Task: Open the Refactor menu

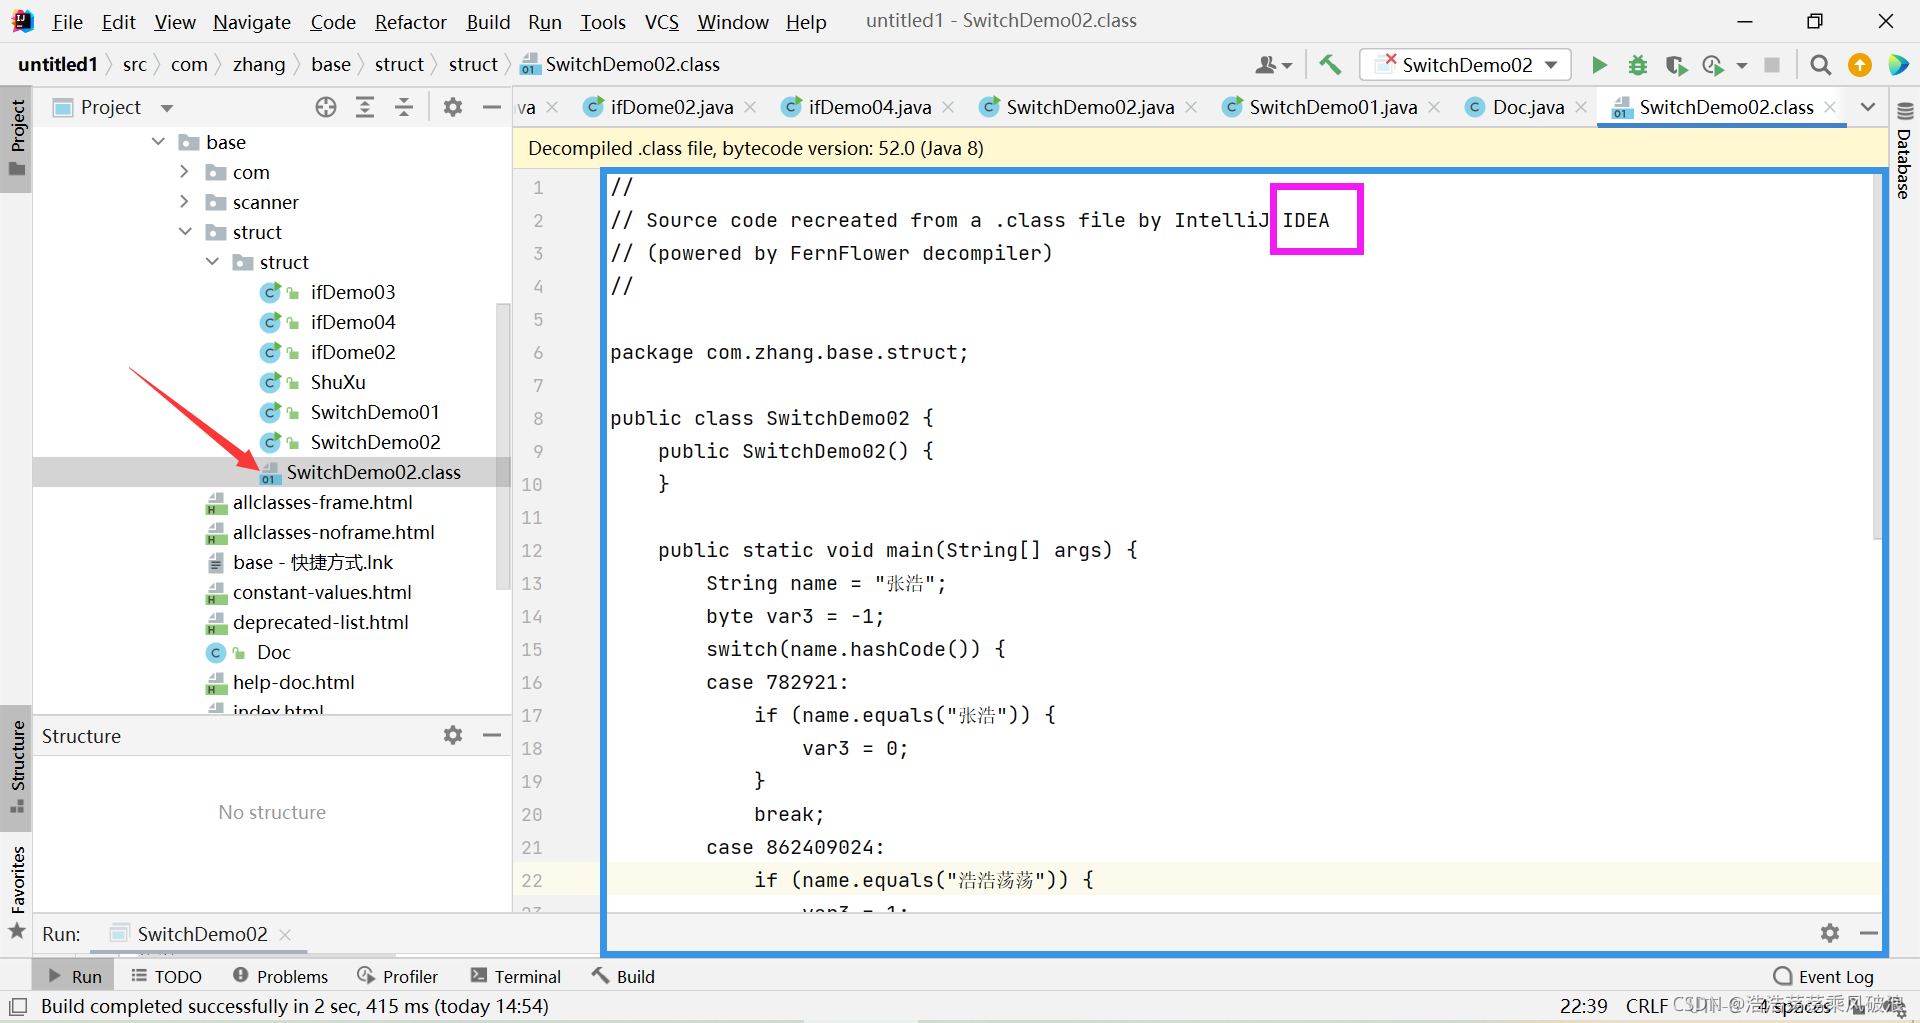Action: 410,21
